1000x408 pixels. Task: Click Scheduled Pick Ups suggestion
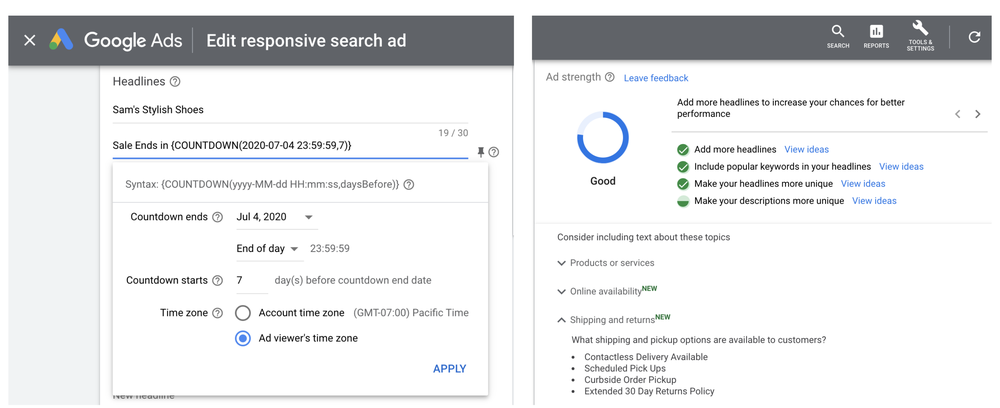625,368
